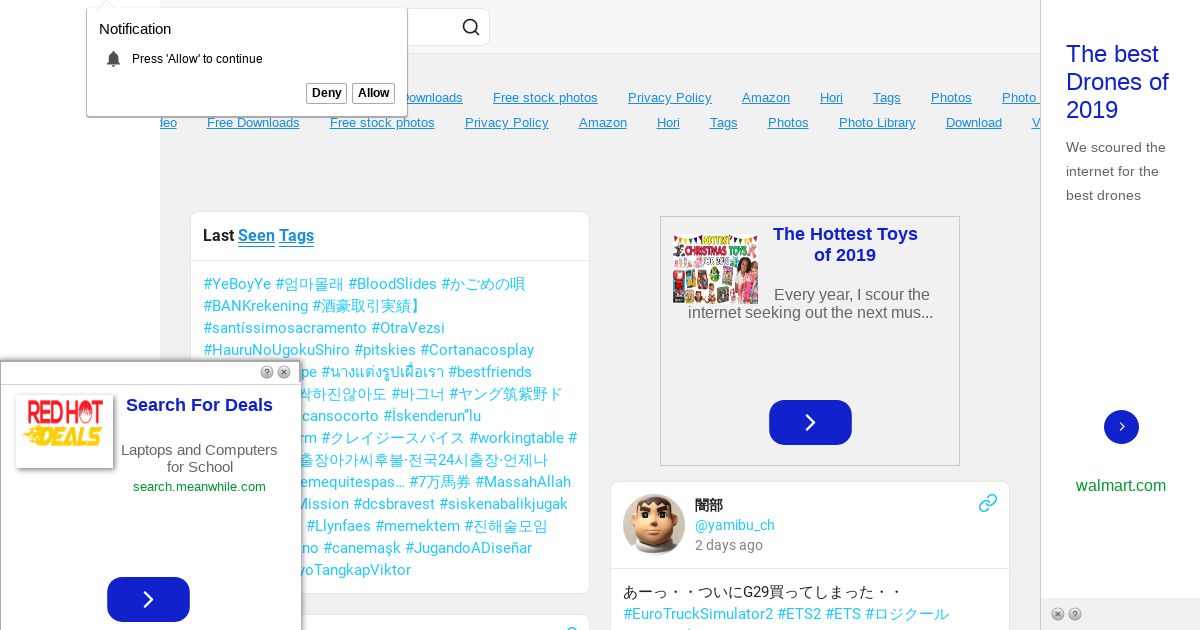Open hashtag #JugandoADiseñar
1200x630 pixels.
468,548
